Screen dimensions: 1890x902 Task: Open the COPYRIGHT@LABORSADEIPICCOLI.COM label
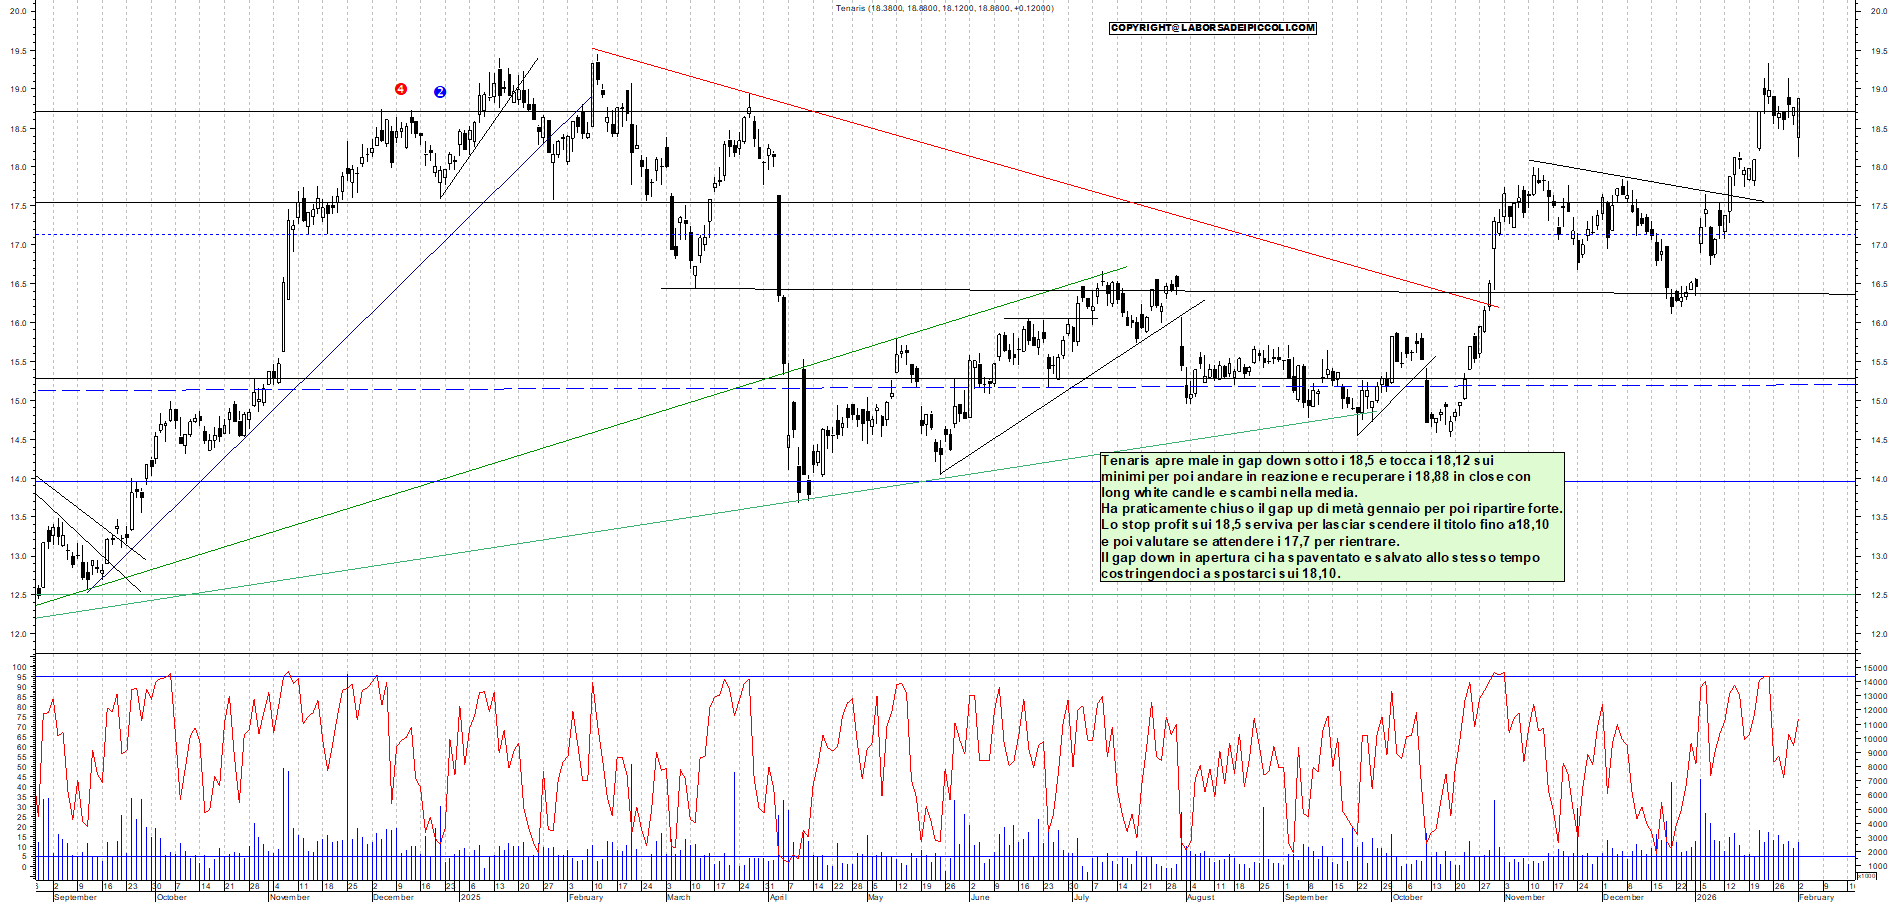[1212, 28]
